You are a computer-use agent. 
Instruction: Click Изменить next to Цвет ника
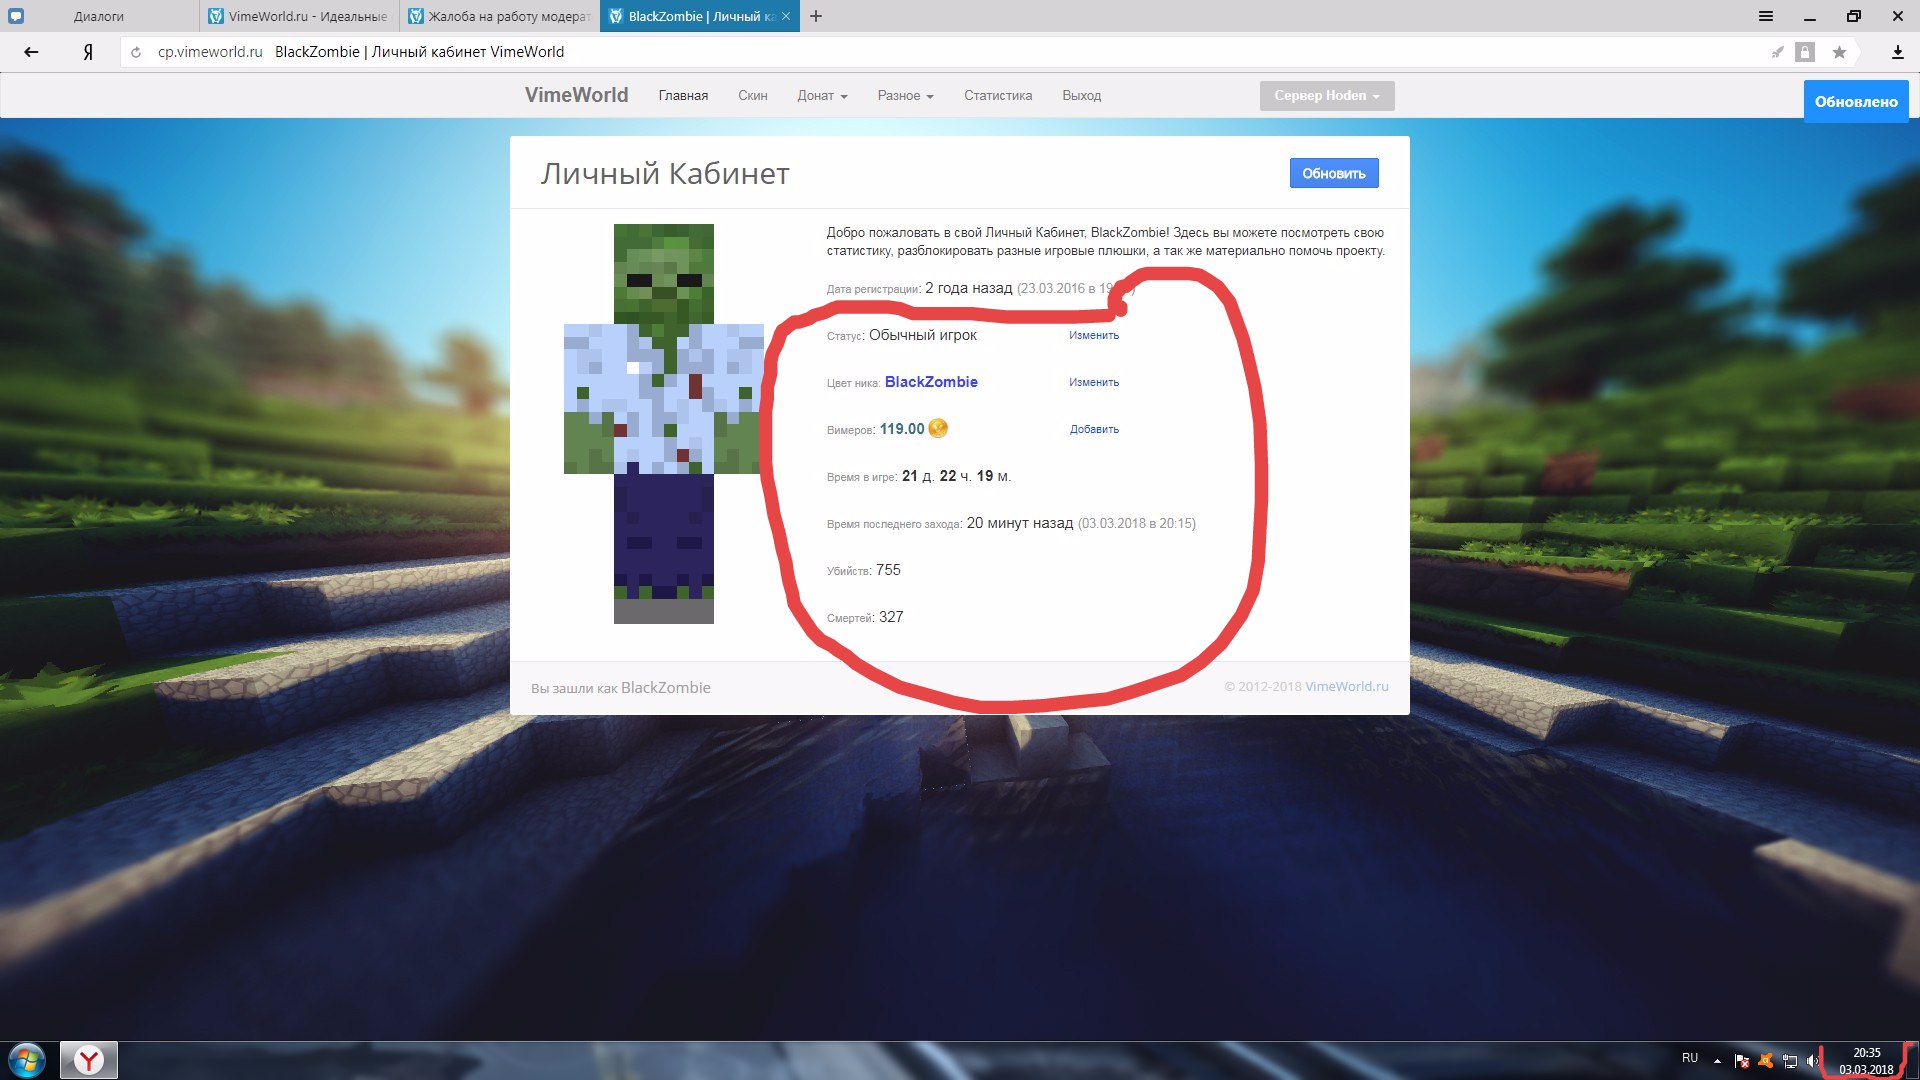tap(1094, 382)
